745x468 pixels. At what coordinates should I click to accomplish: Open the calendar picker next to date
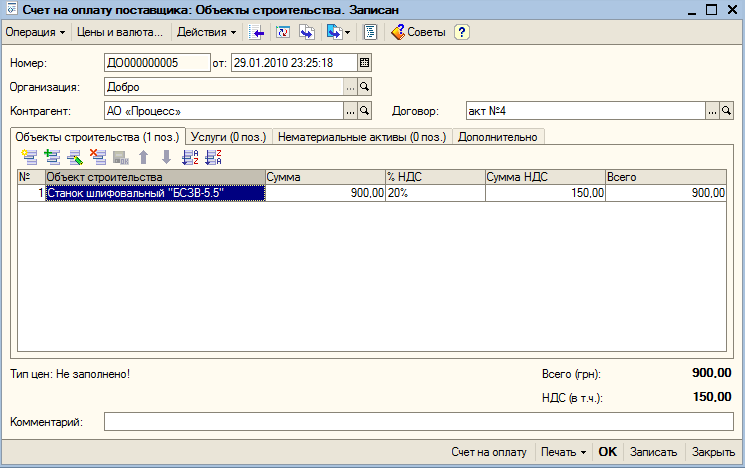[364, 63]
